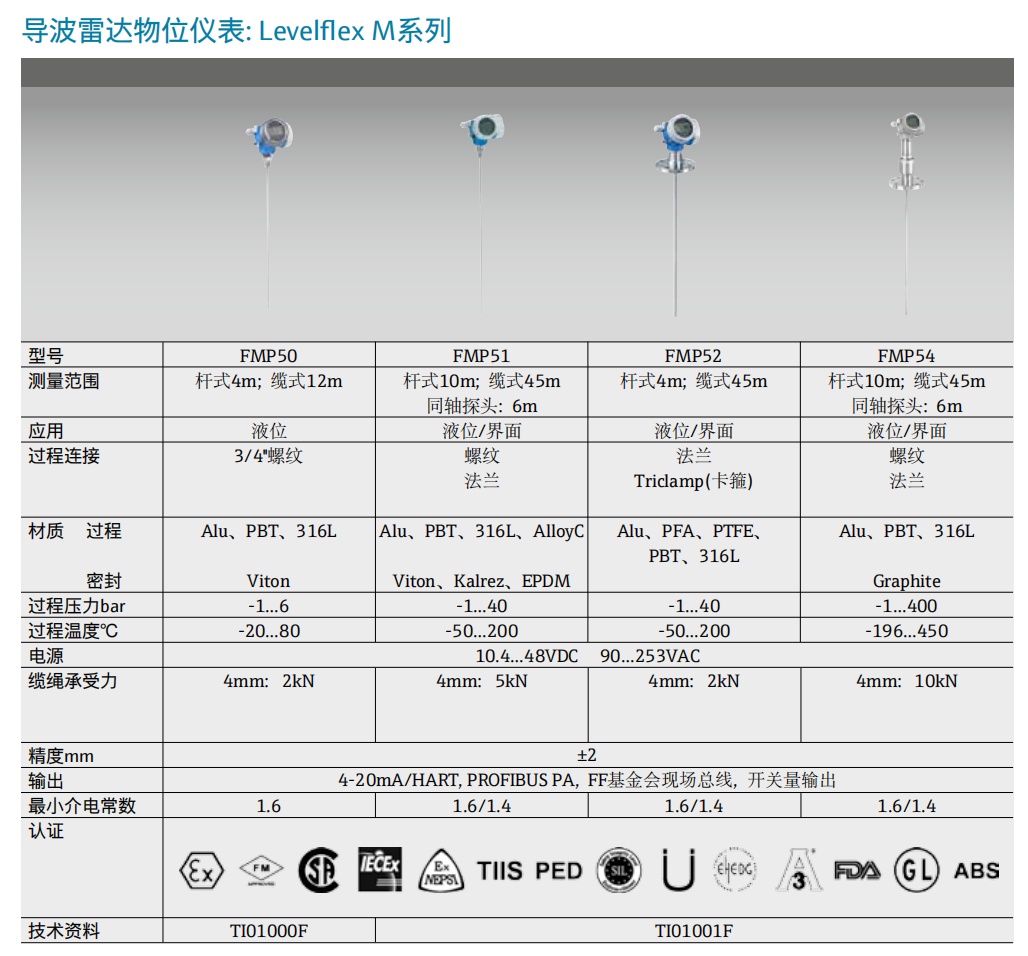
Task: Select the "TI01000F" technical document code
Action: (269, 931)
